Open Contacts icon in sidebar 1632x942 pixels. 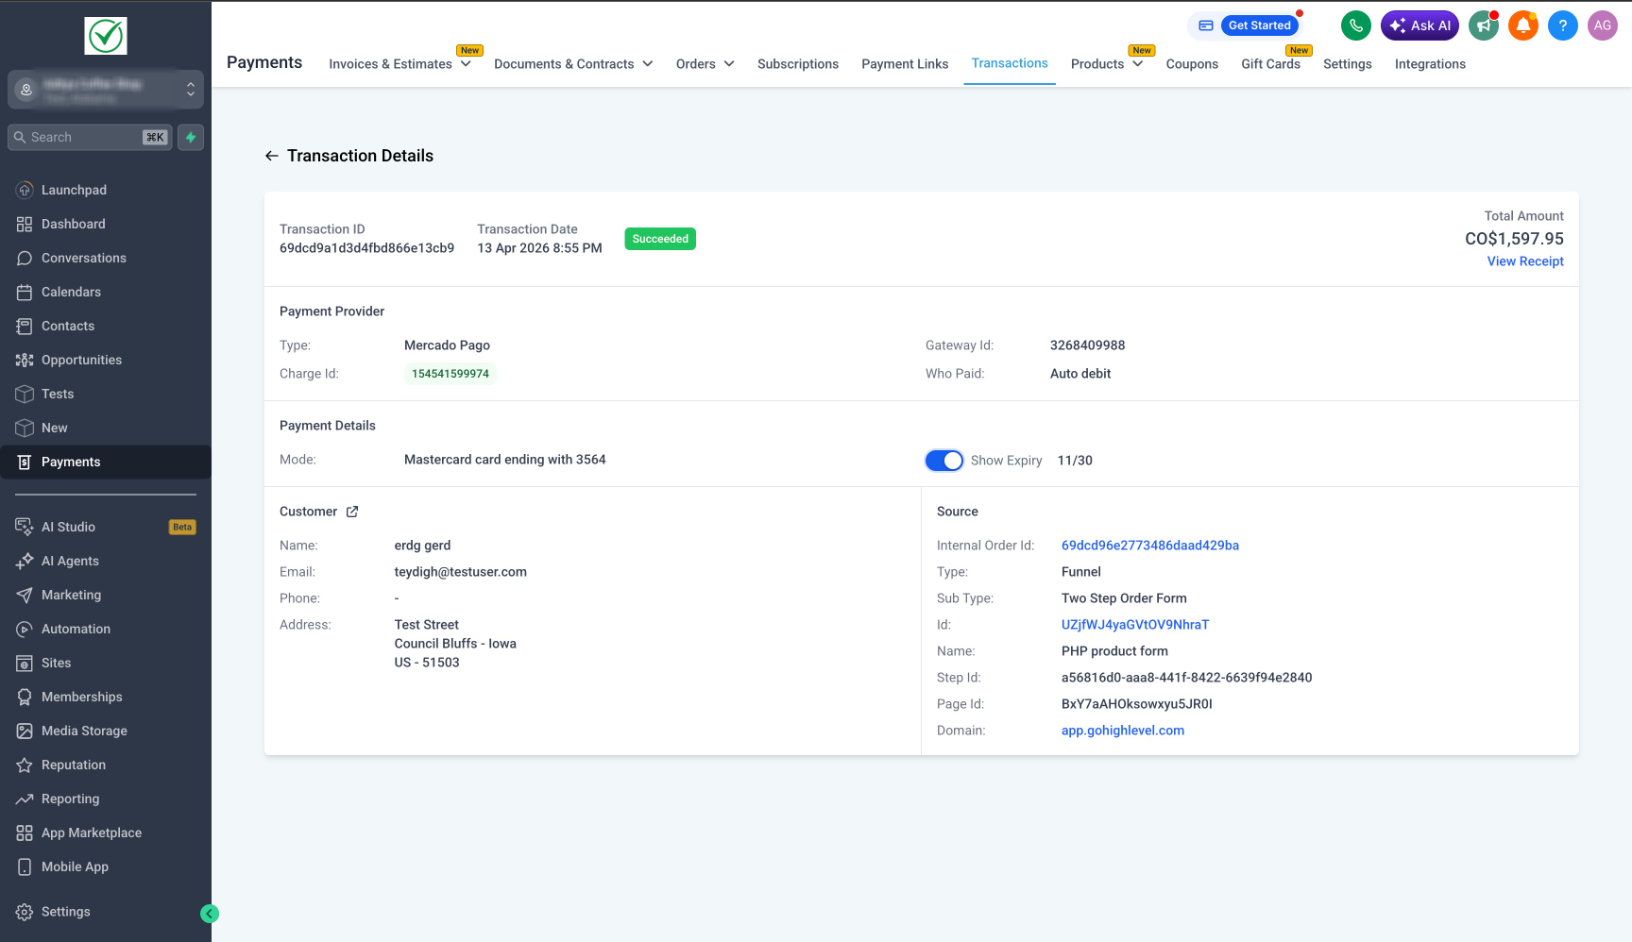pos(25,326)
